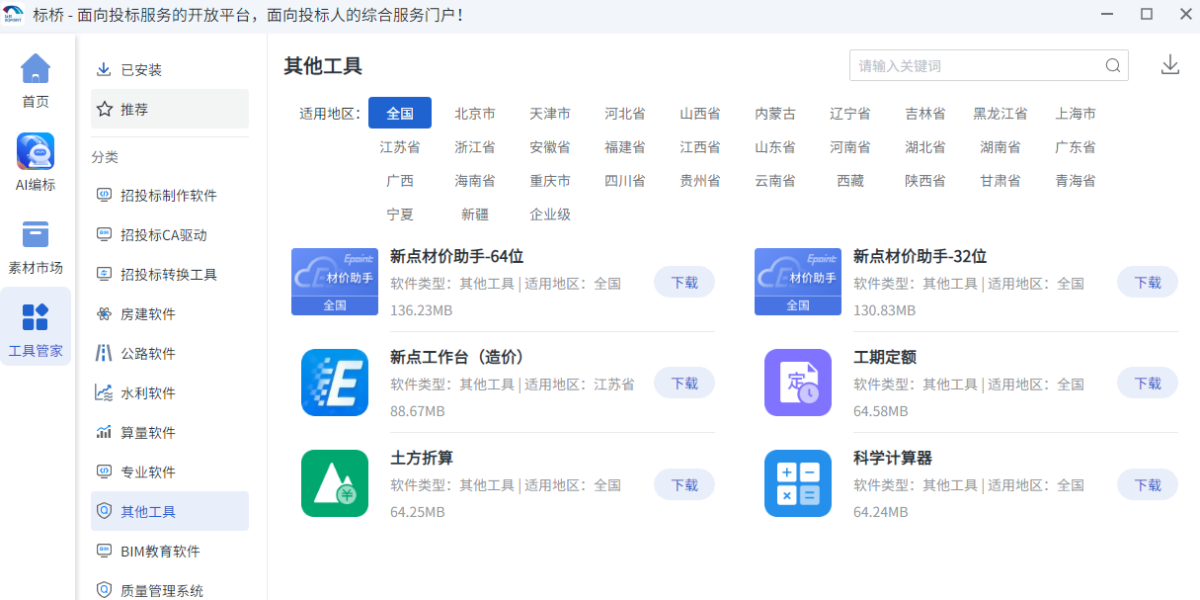Download the 科学计算器 tool

(1147, 485)
